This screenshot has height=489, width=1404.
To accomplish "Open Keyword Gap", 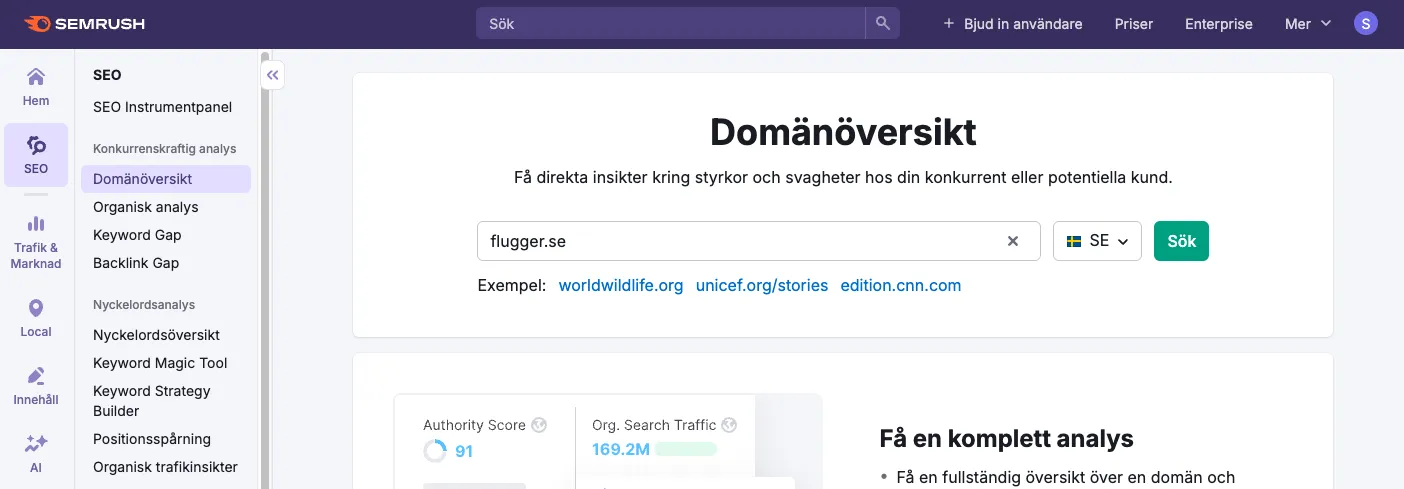I will 137,235.
